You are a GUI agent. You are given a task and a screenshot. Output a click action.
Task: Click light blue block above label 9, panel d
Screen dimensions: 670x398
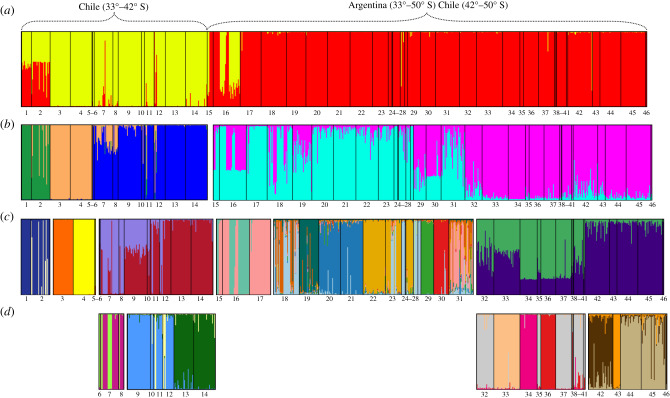click(138, 351)
